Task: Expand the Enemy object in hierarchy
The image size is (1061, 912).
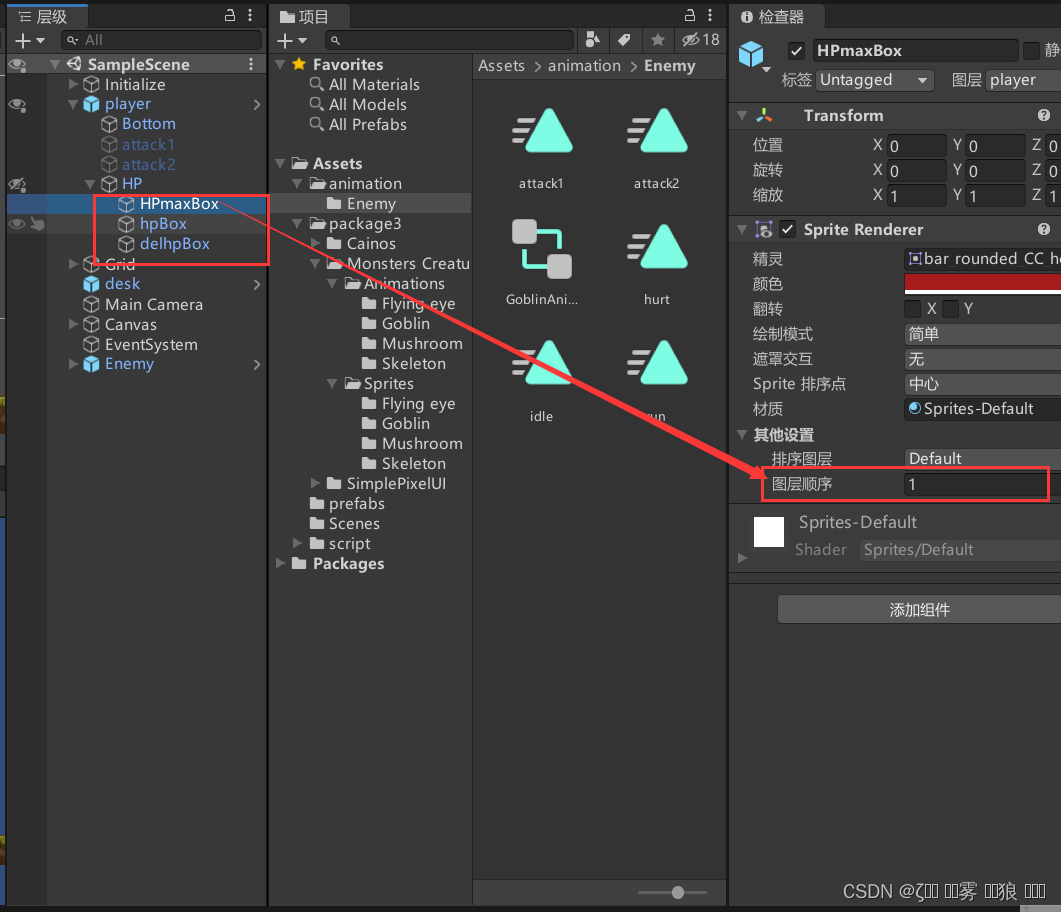Action: (x=73, y=364)
